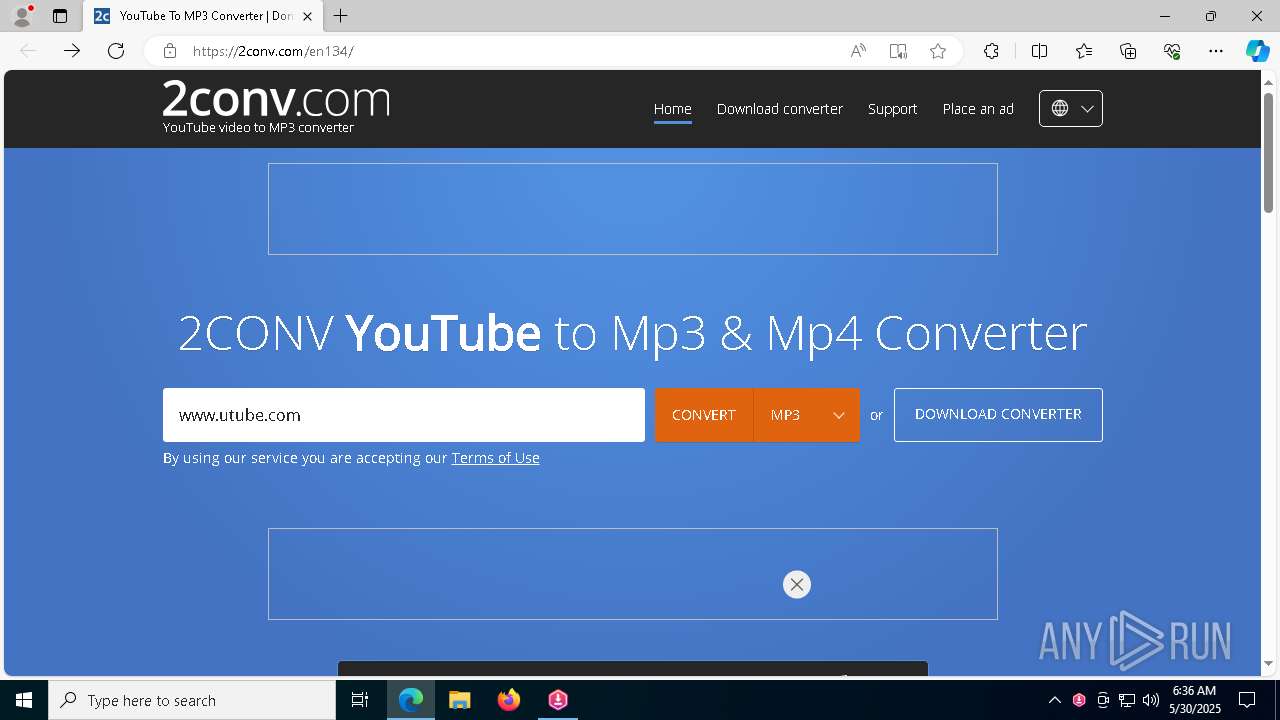The width and height of the screenshot is (1280, 720).
Task: Close the YouTube To MP3 Converter tab
Action: [x=308, y=16]
